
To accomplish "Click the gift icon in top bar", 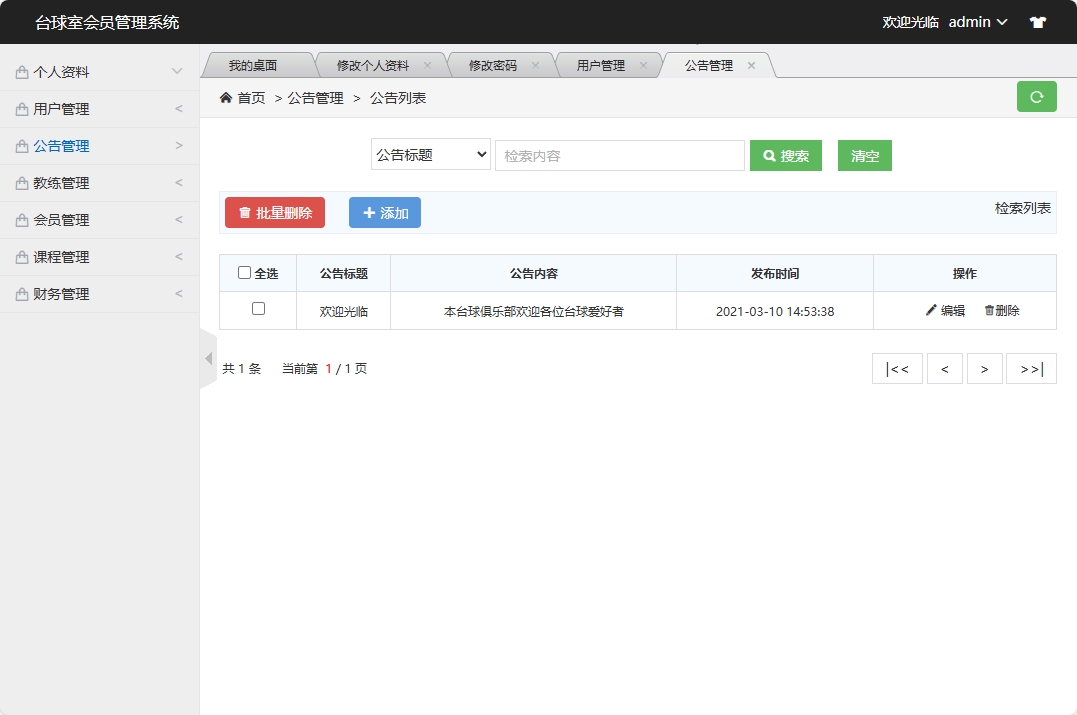I will 1037,21.
